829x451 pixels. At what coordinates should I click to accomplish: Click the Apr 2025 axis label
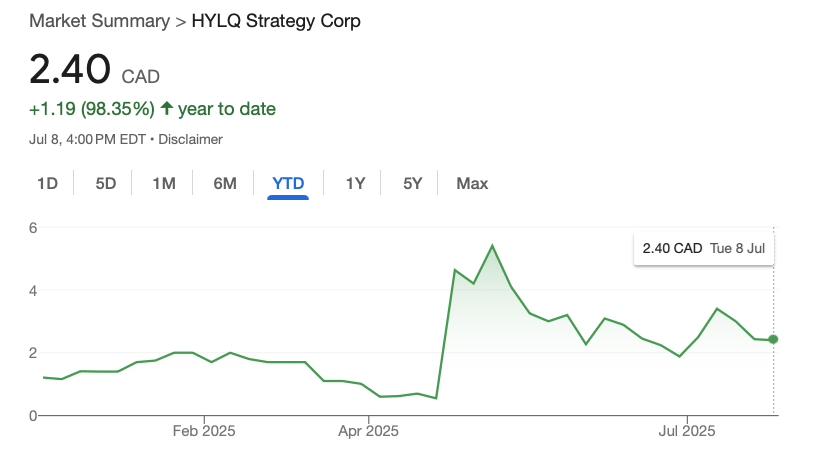coord(369,431)
